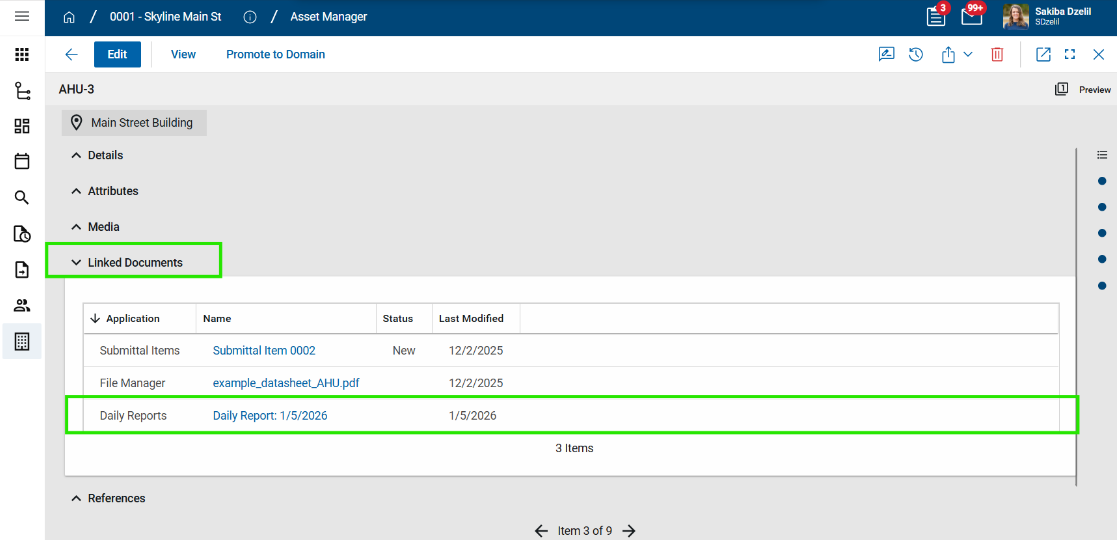The width and height of the screenshot is (1117, 540).
Task: Click the back arrow in toolbar
Action: pyautogui.click(x=71, y=55)
